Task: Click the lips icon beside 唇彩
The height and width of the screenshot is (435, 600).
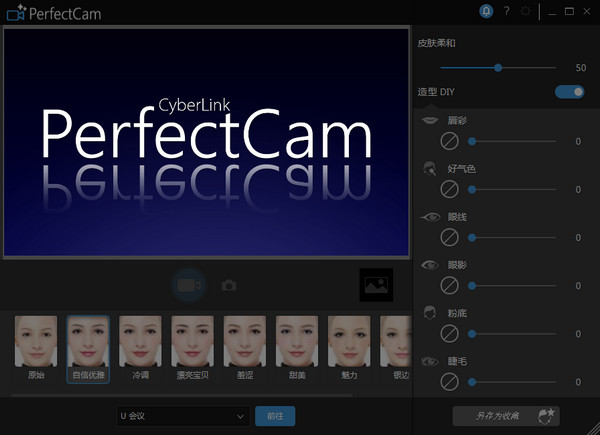Action: point(430,120)
